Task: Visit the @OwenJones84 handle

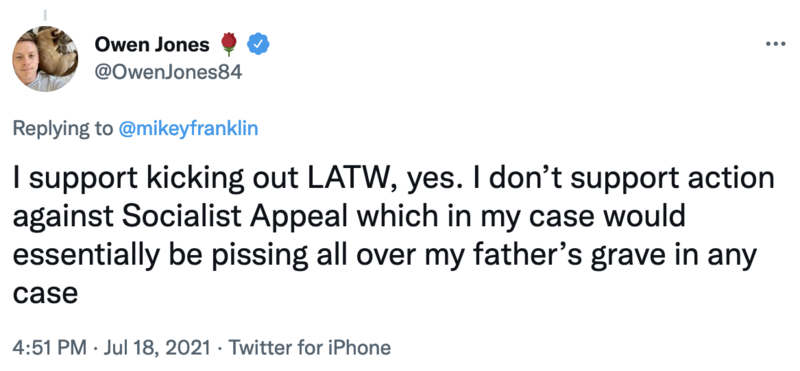Action: pyautogui.click(x=168, y=72)
